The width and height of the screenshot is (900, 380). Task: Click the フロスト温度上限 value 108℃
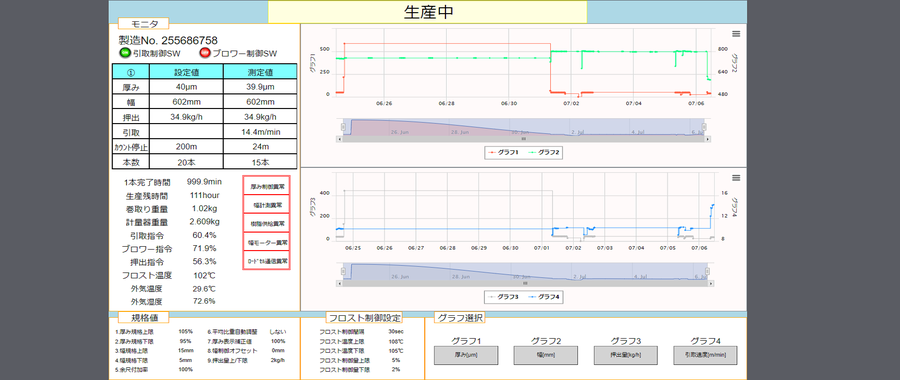(x=395, y=341)
